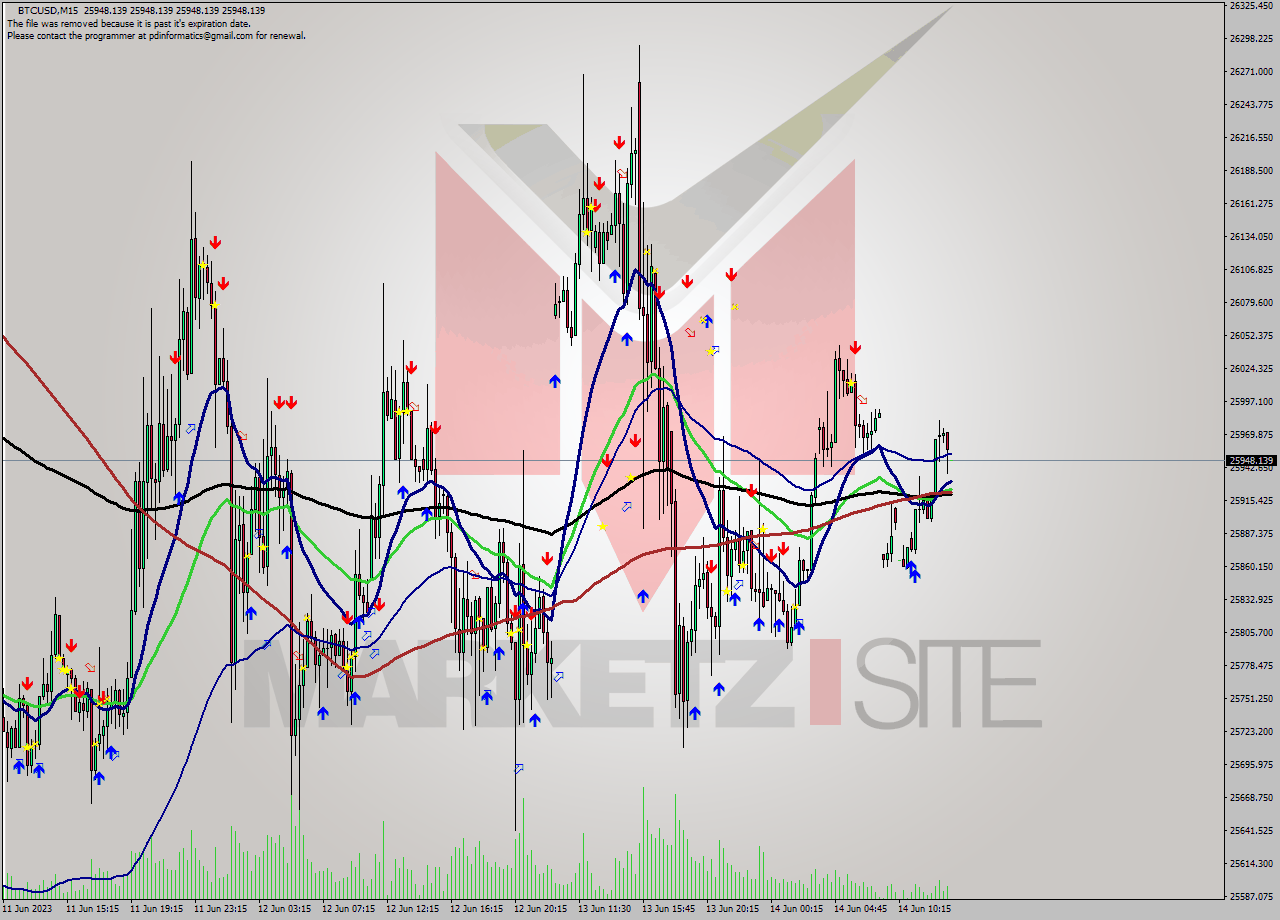Click the file removed expiration notice line
The width and height of the screenshot is (1280, 920).
coord(129,23)
